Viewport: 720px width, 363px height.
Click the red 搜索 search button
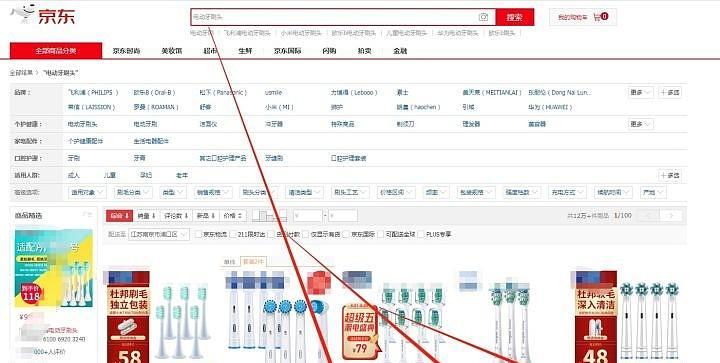pos(515,17)
